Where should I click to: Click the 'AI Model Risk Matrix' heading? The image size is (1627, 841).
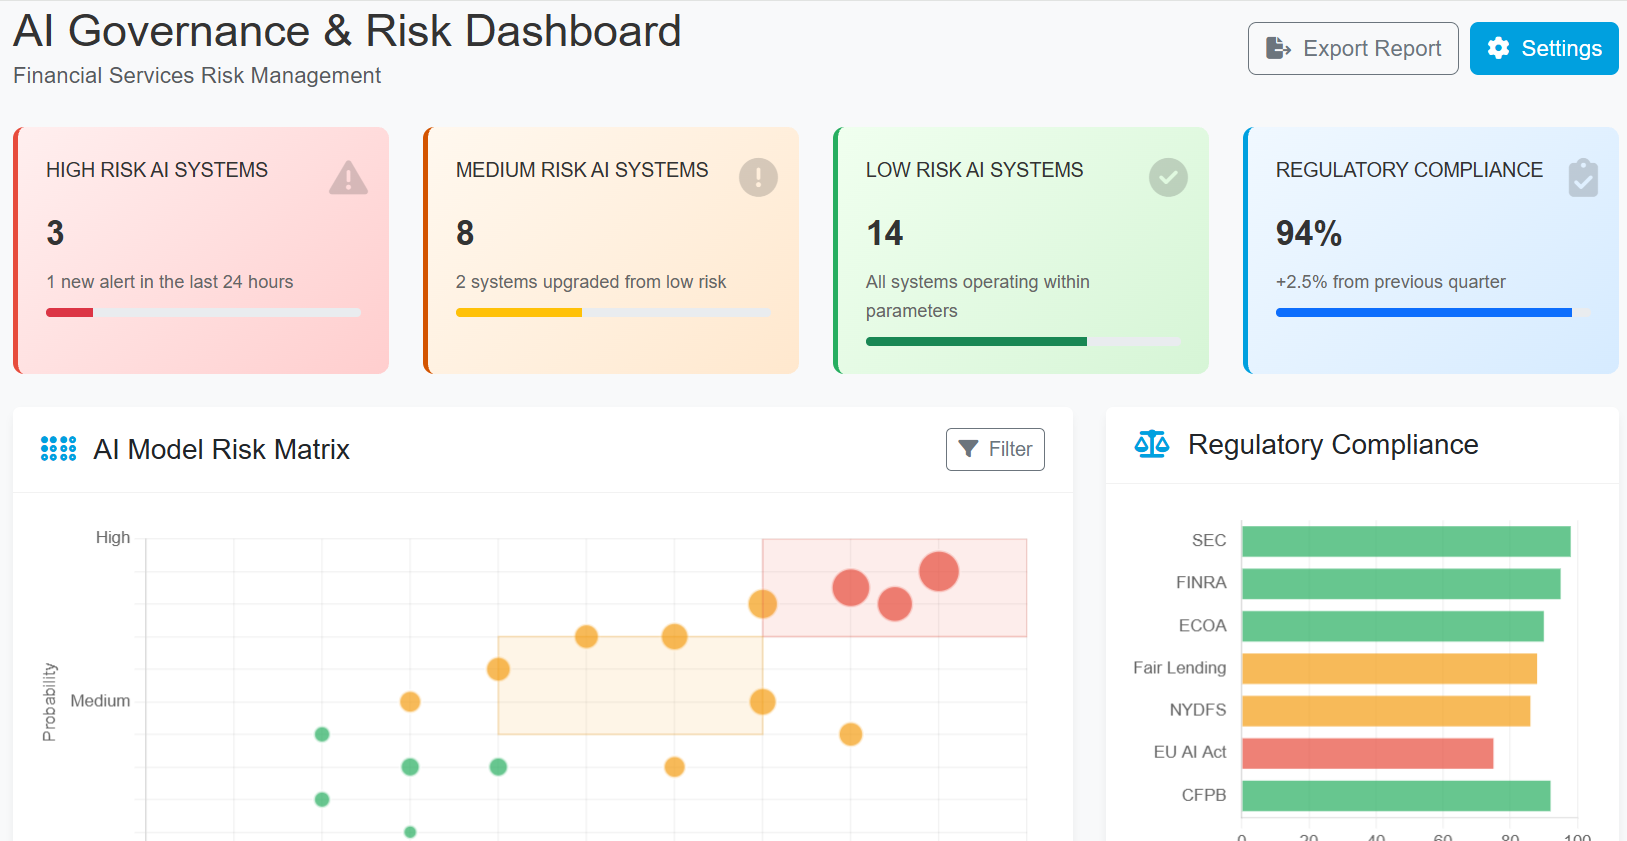222,450
